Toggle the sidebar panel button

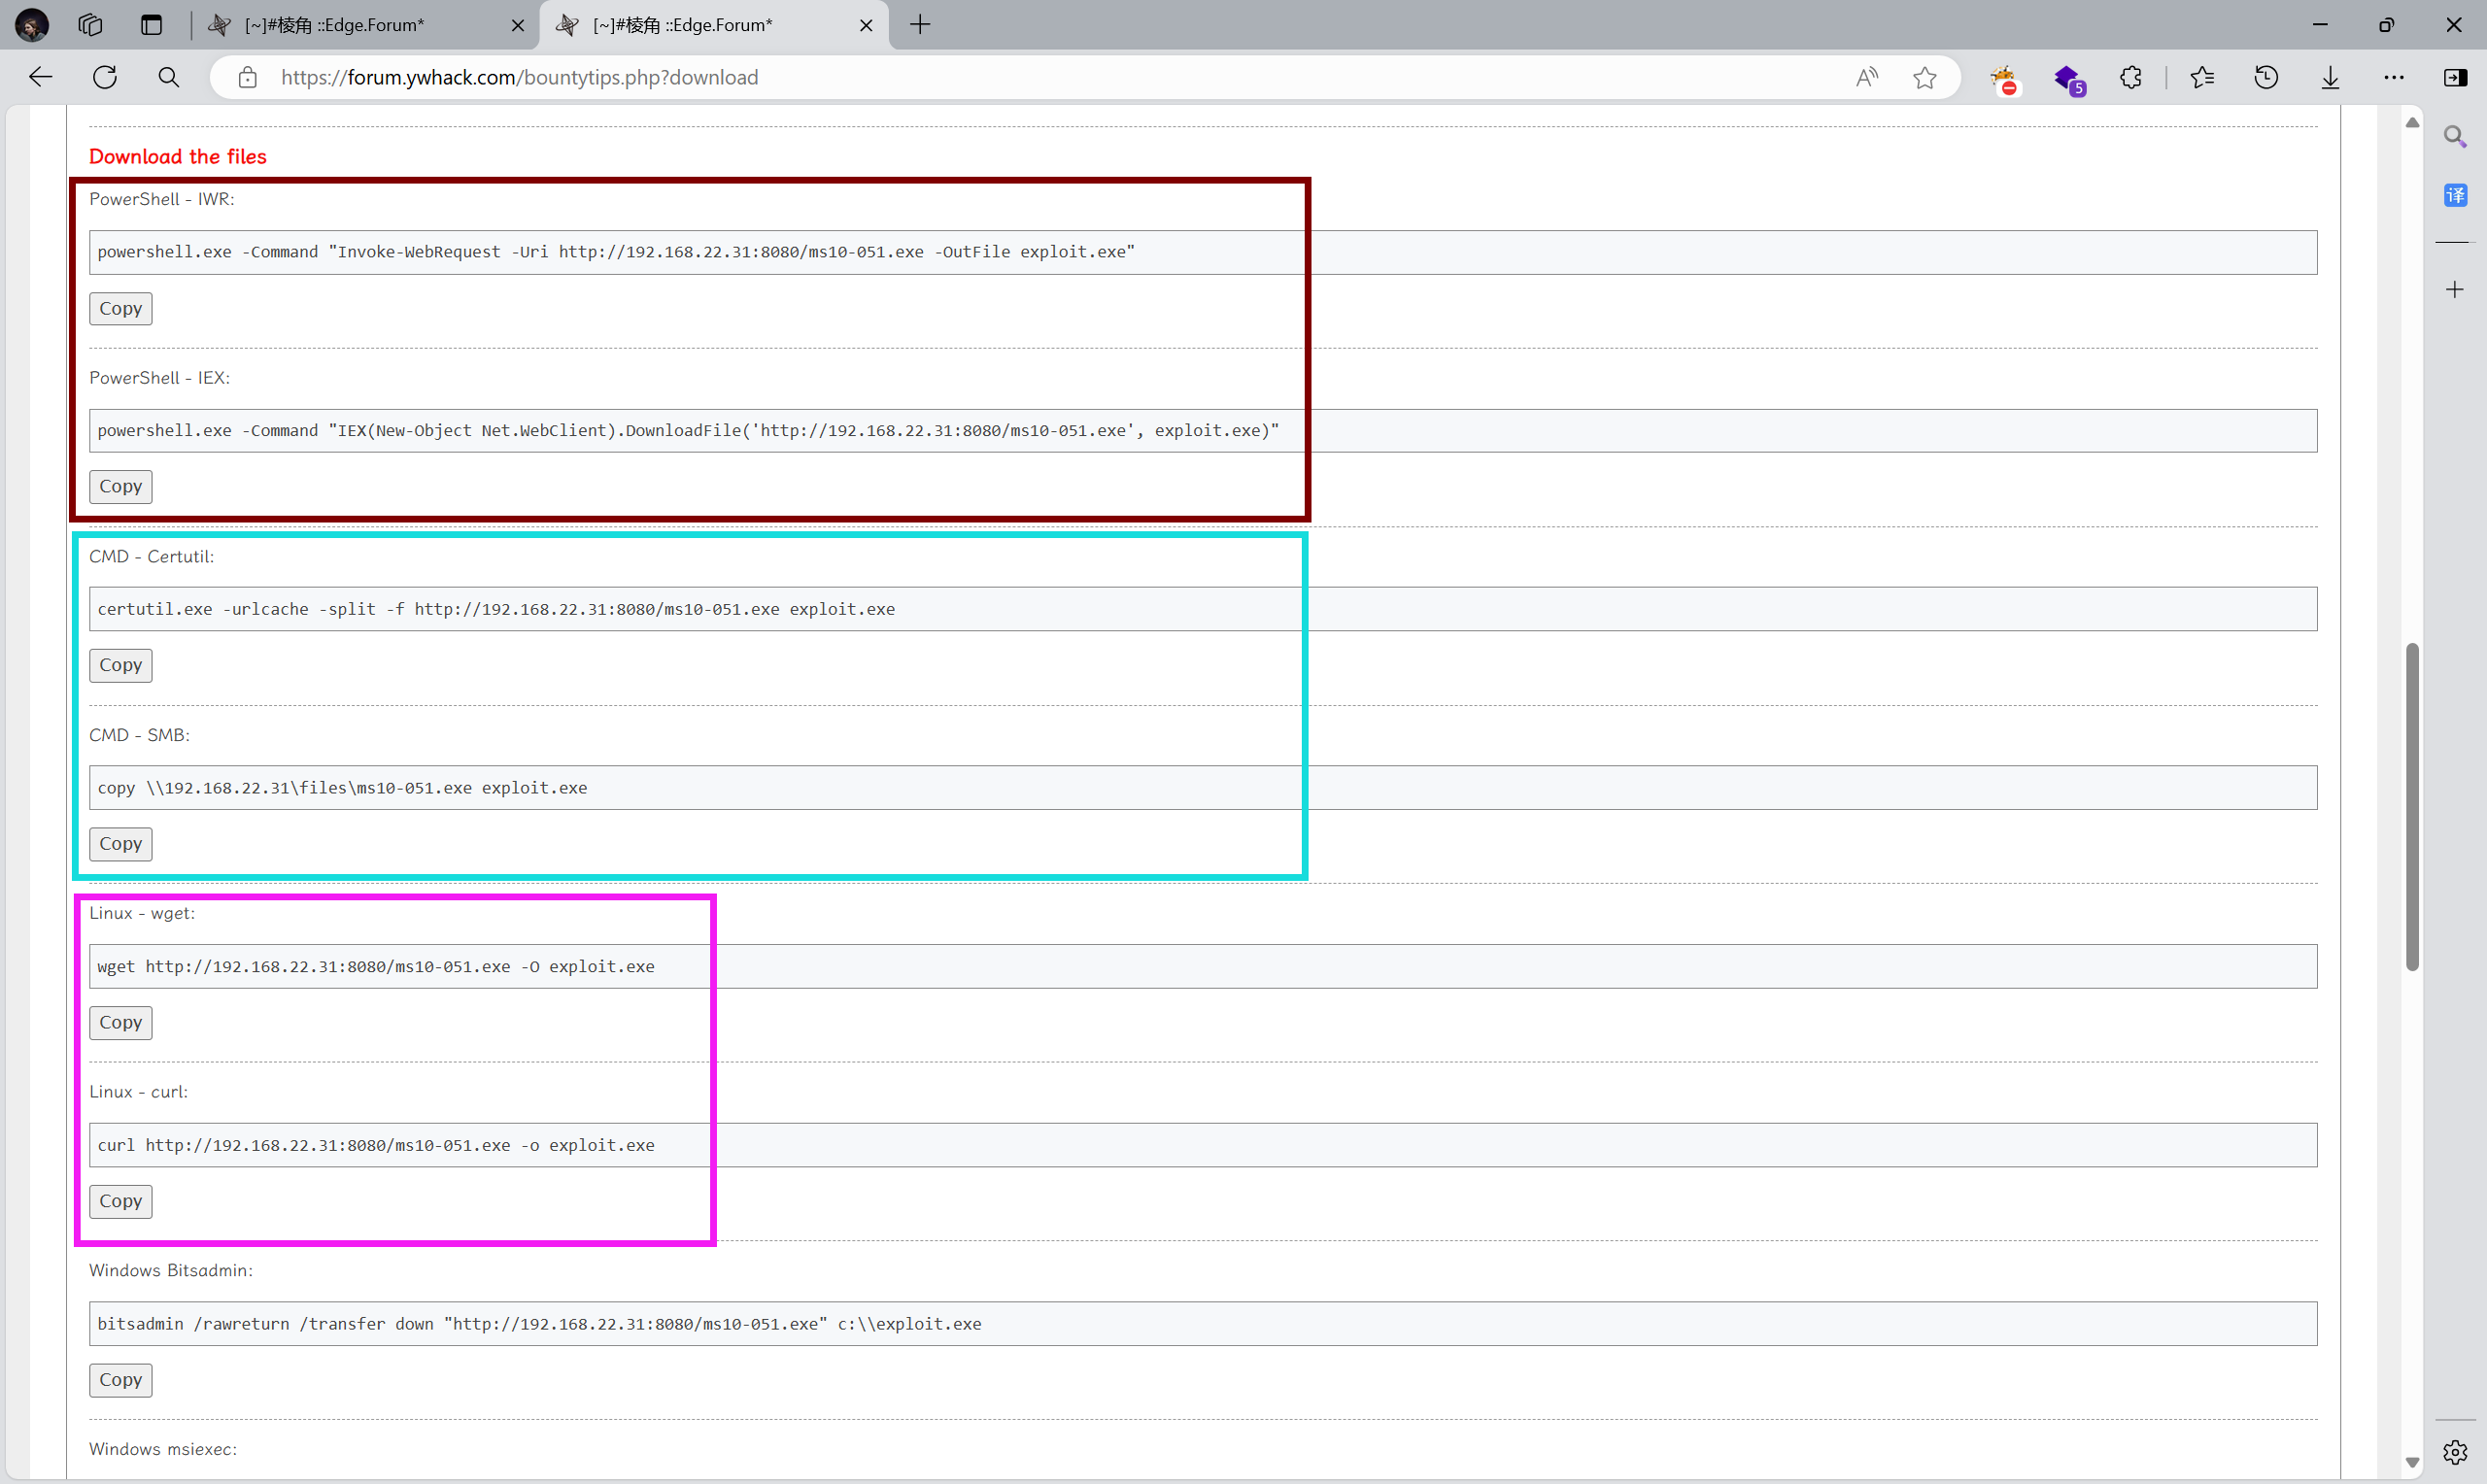[x=2455, y=77]
